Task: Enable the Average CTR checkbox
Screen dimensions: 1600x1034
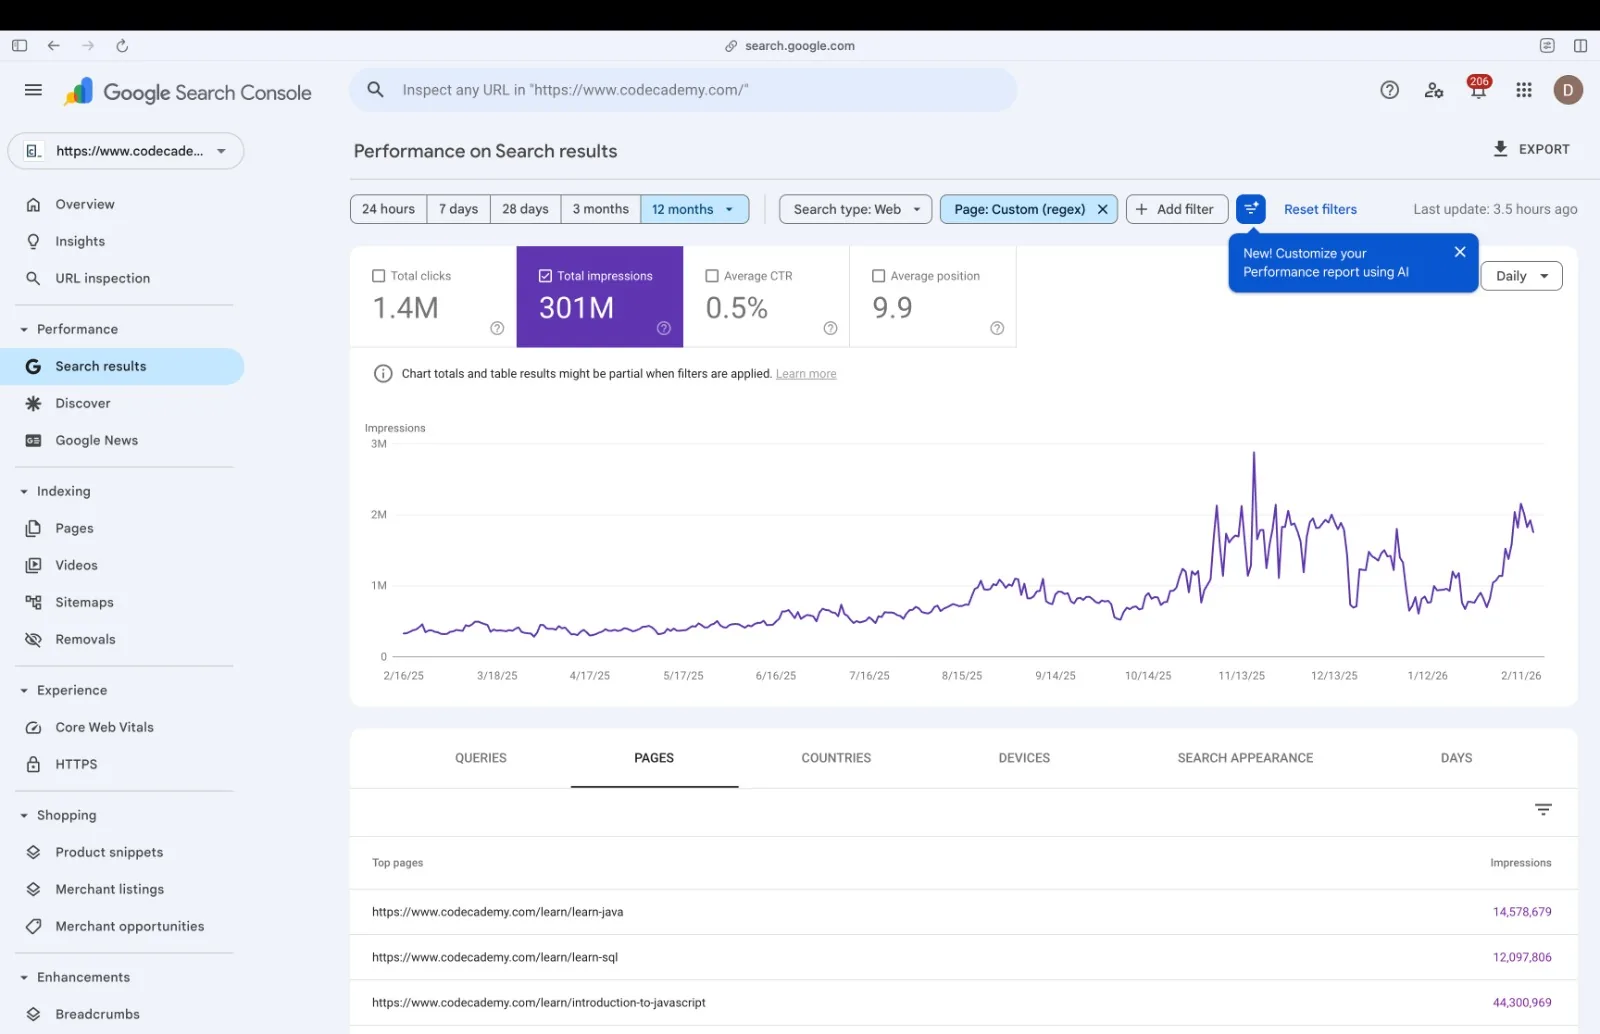Action: [712, 276]
